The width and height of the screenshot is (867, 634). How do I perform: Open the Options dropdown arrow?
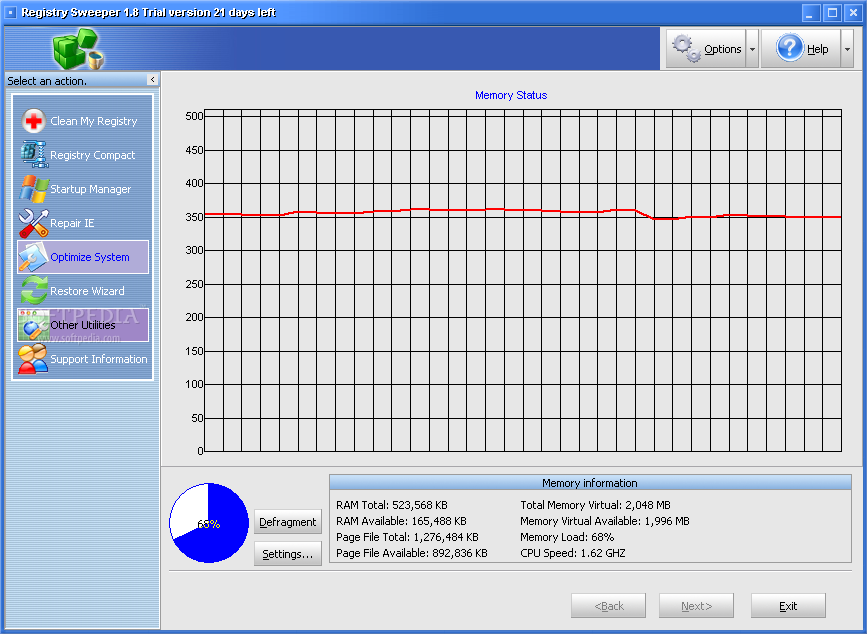[x=752, y=49]
